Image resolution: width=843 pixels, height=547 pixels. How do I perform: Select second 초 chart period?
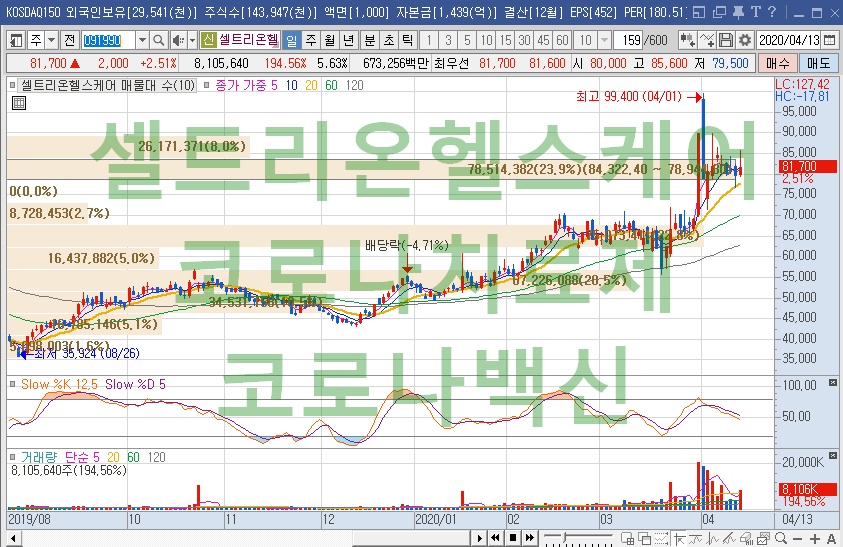point(389,40)
